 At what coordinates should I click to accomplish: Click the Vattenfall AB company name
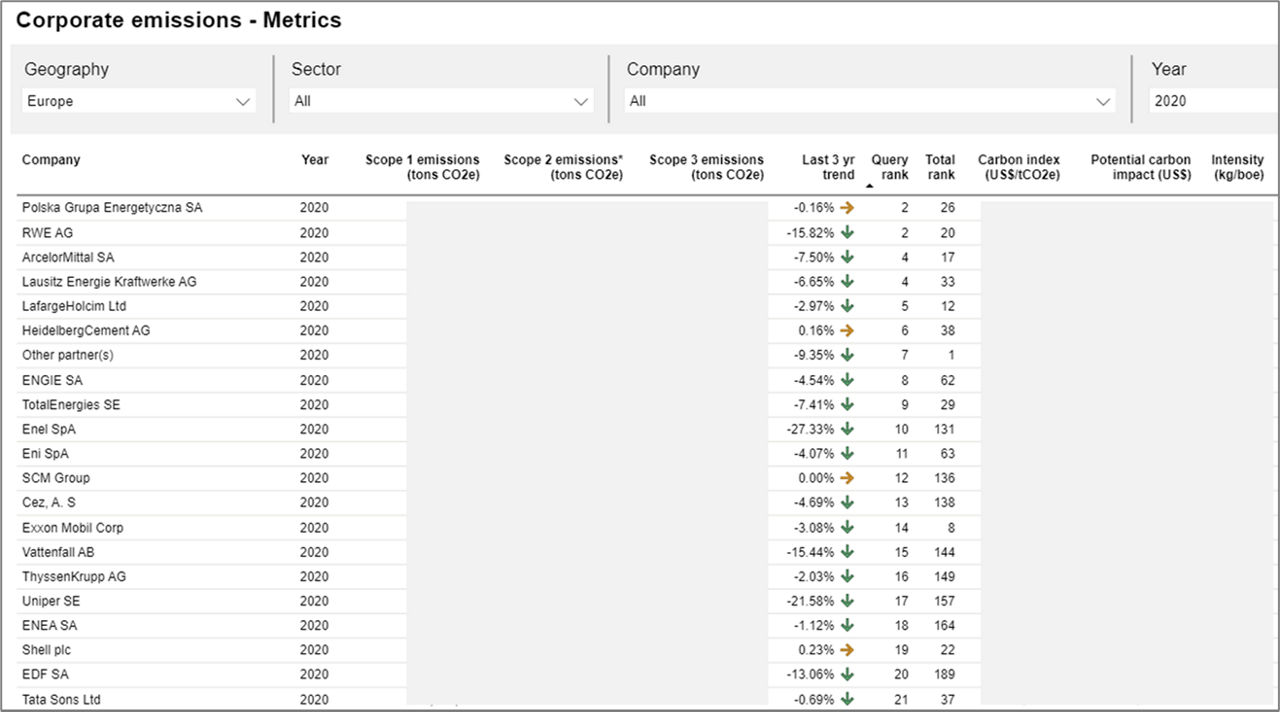coord(58,551)
